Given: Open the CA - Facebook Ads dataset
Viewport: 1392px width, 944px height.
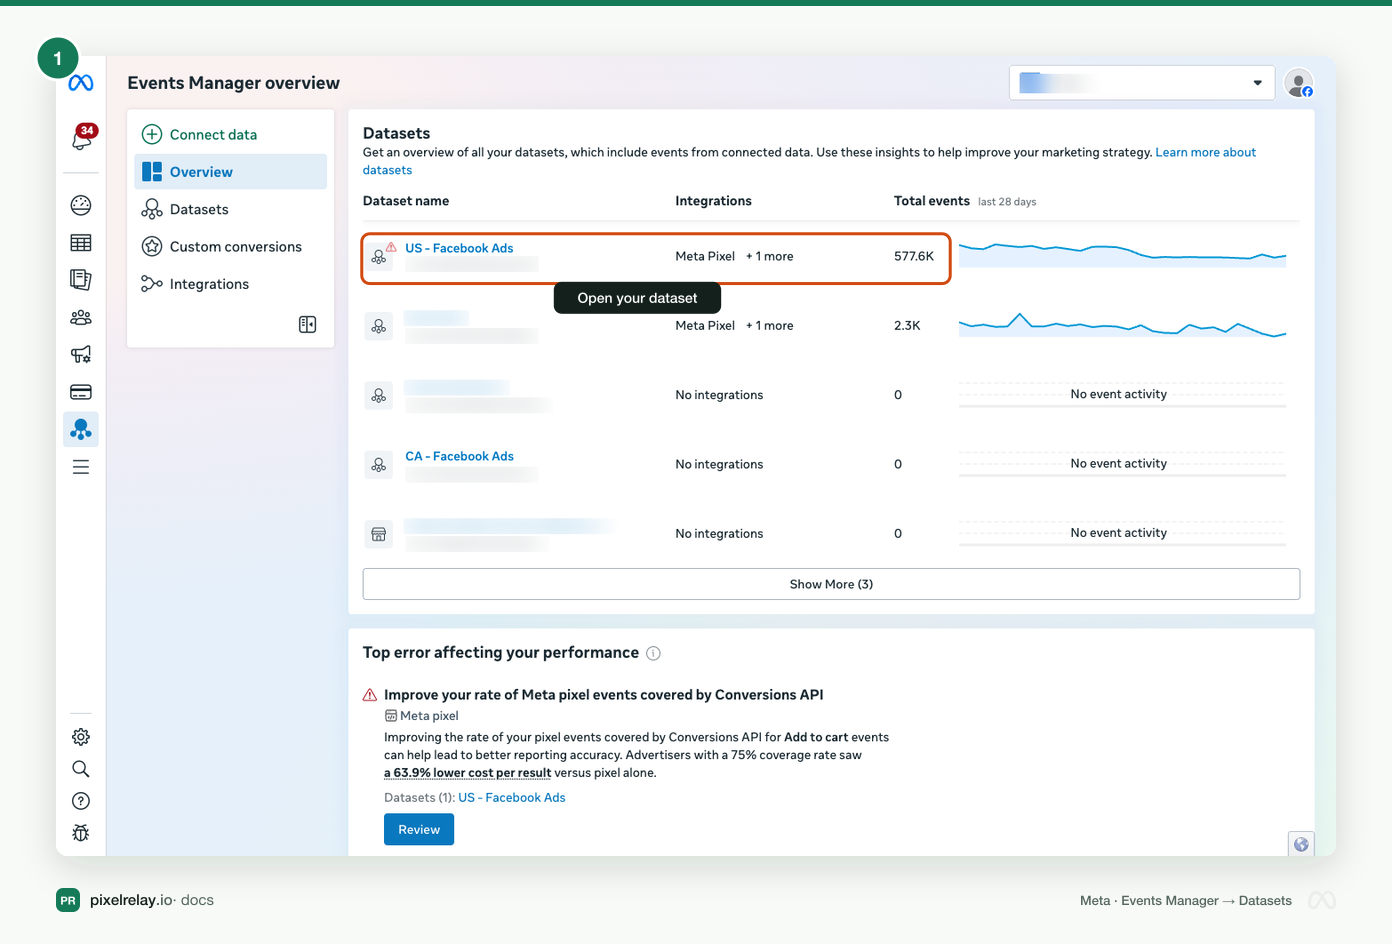Looking at the screenshot, I should click(459, 456).
